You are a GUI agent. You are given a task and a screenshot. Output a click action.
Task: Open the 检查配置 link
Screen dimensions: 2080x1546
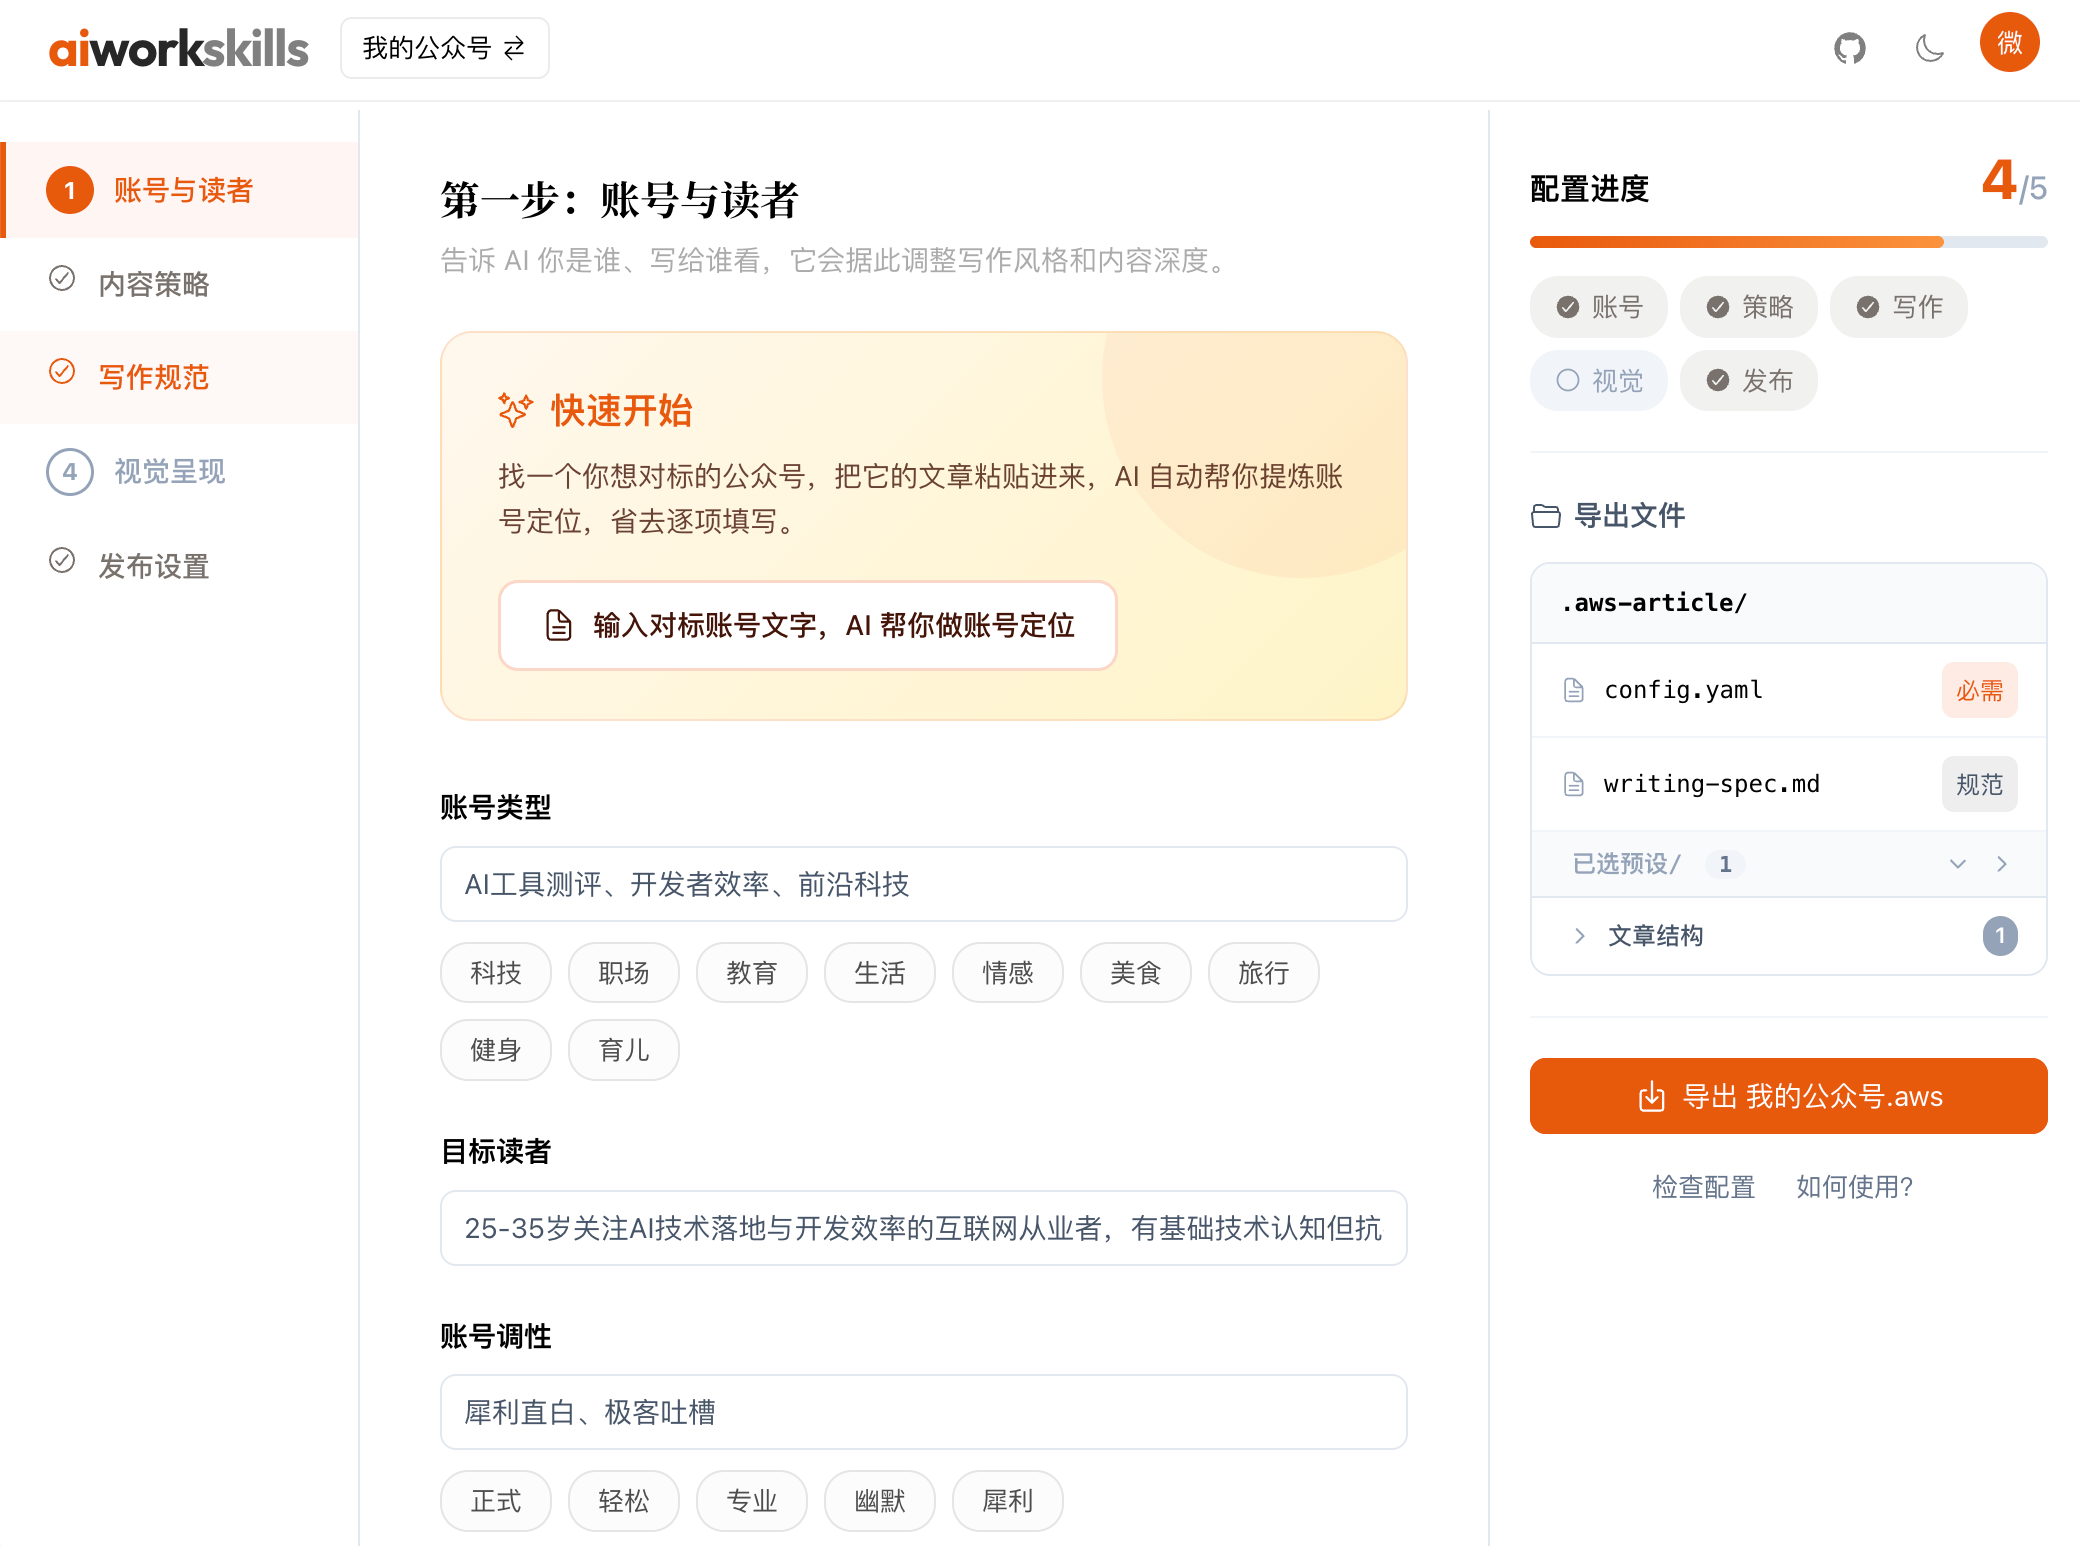tap(1704, 1187)
